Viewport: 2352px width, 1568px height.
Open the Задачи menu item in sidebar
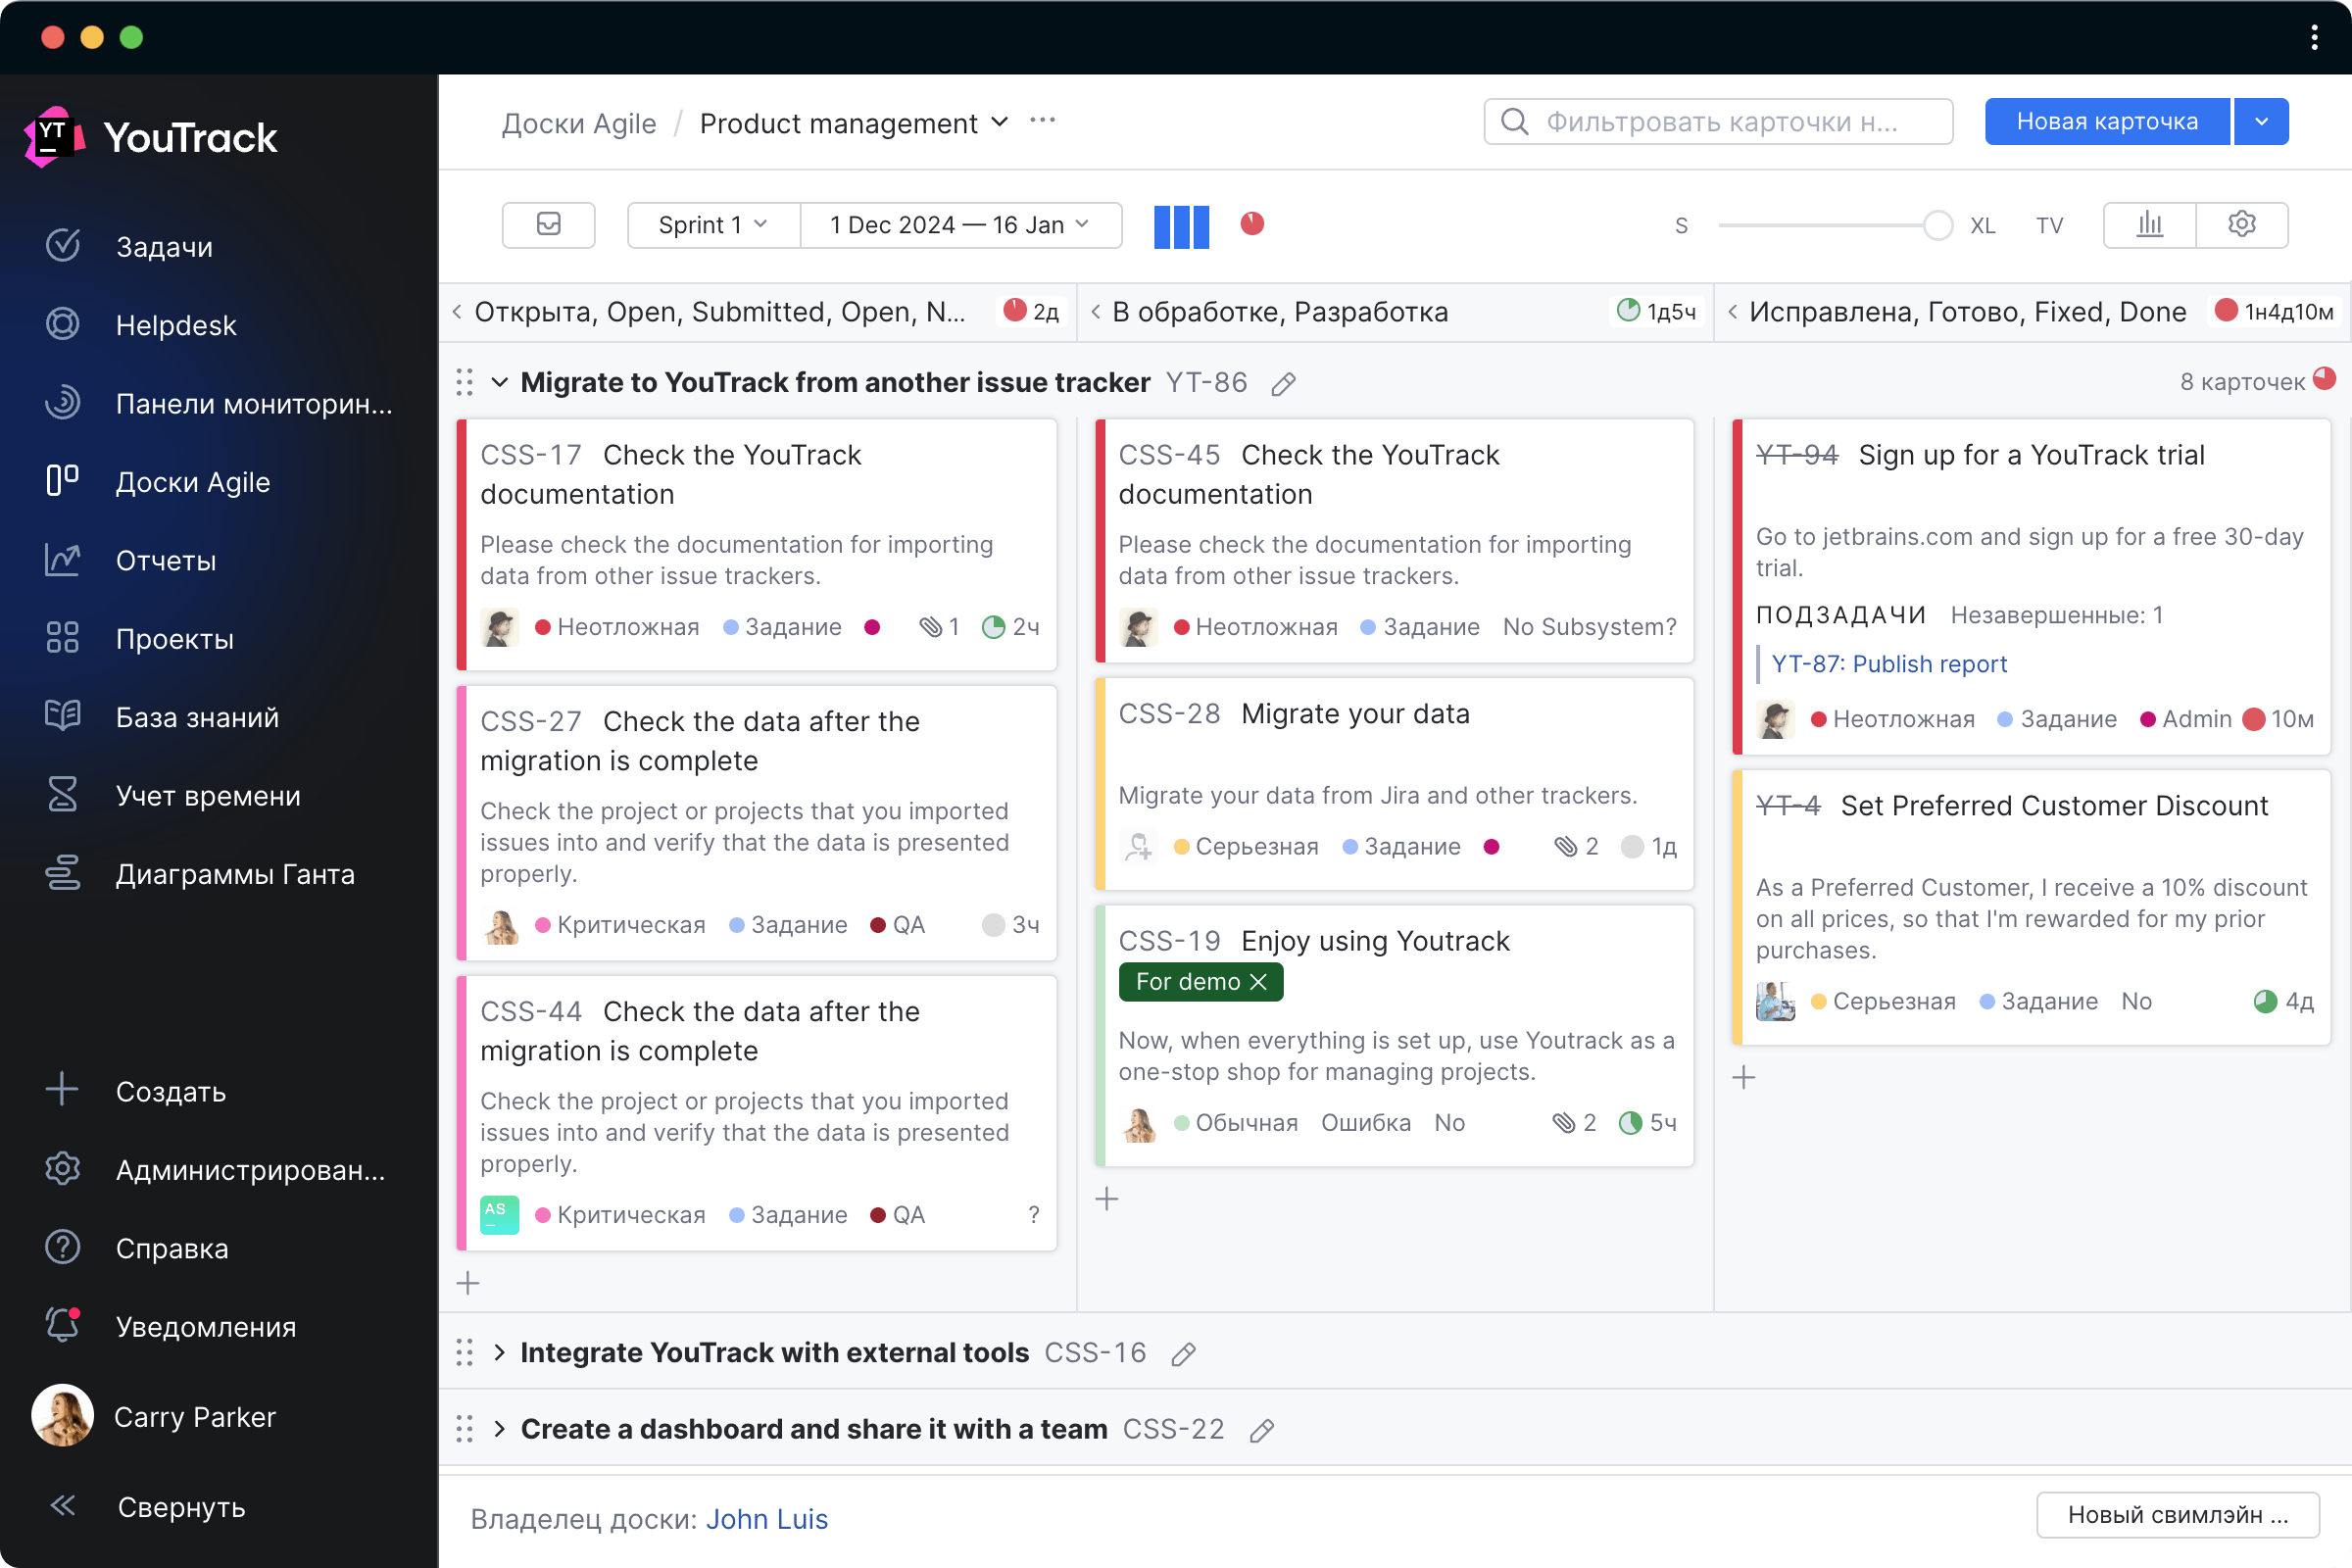pyautogui.click(x=165, y=245)
